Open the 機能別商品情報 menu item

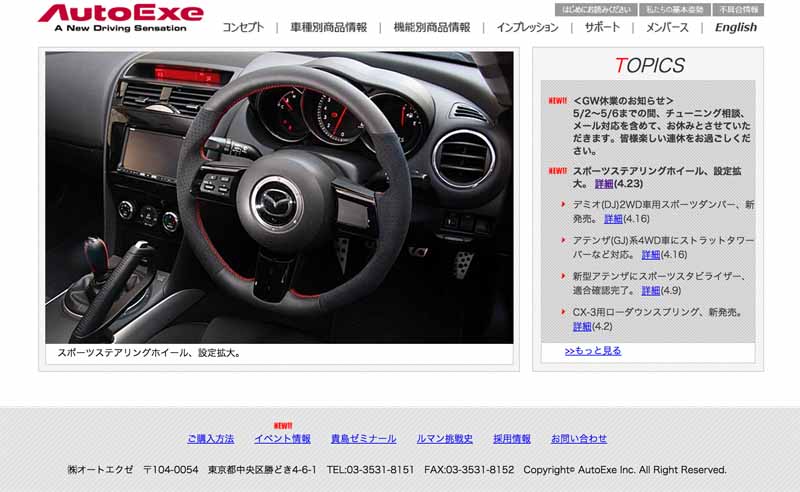coord(432,27)
